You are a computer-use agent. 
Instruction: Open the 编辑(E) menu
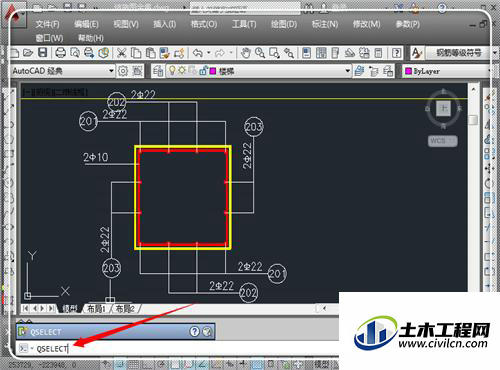[86, 24]
